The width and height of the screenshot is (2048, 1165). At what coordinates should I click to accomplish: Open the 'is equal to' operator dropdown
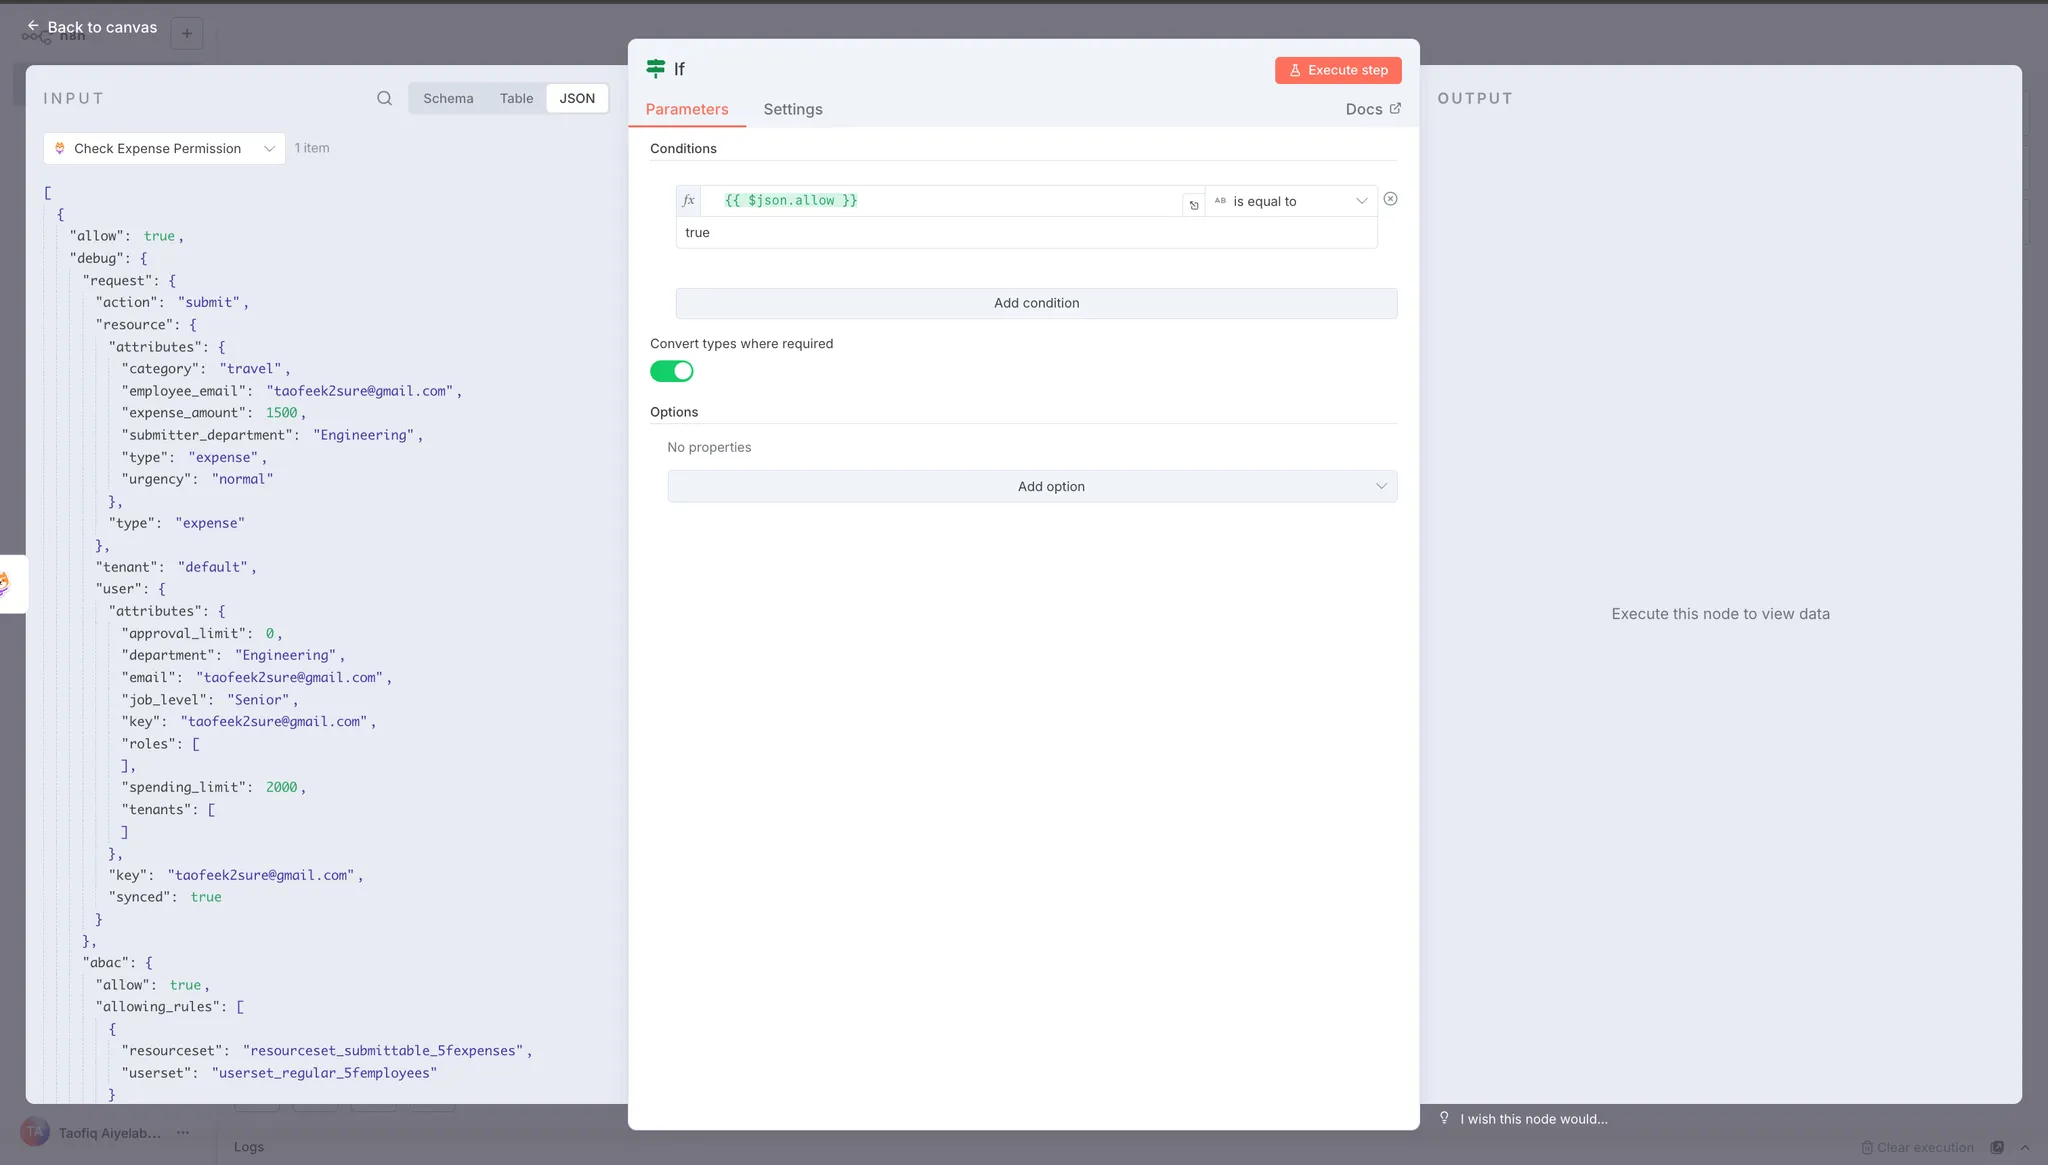[x=1290, y=201]
